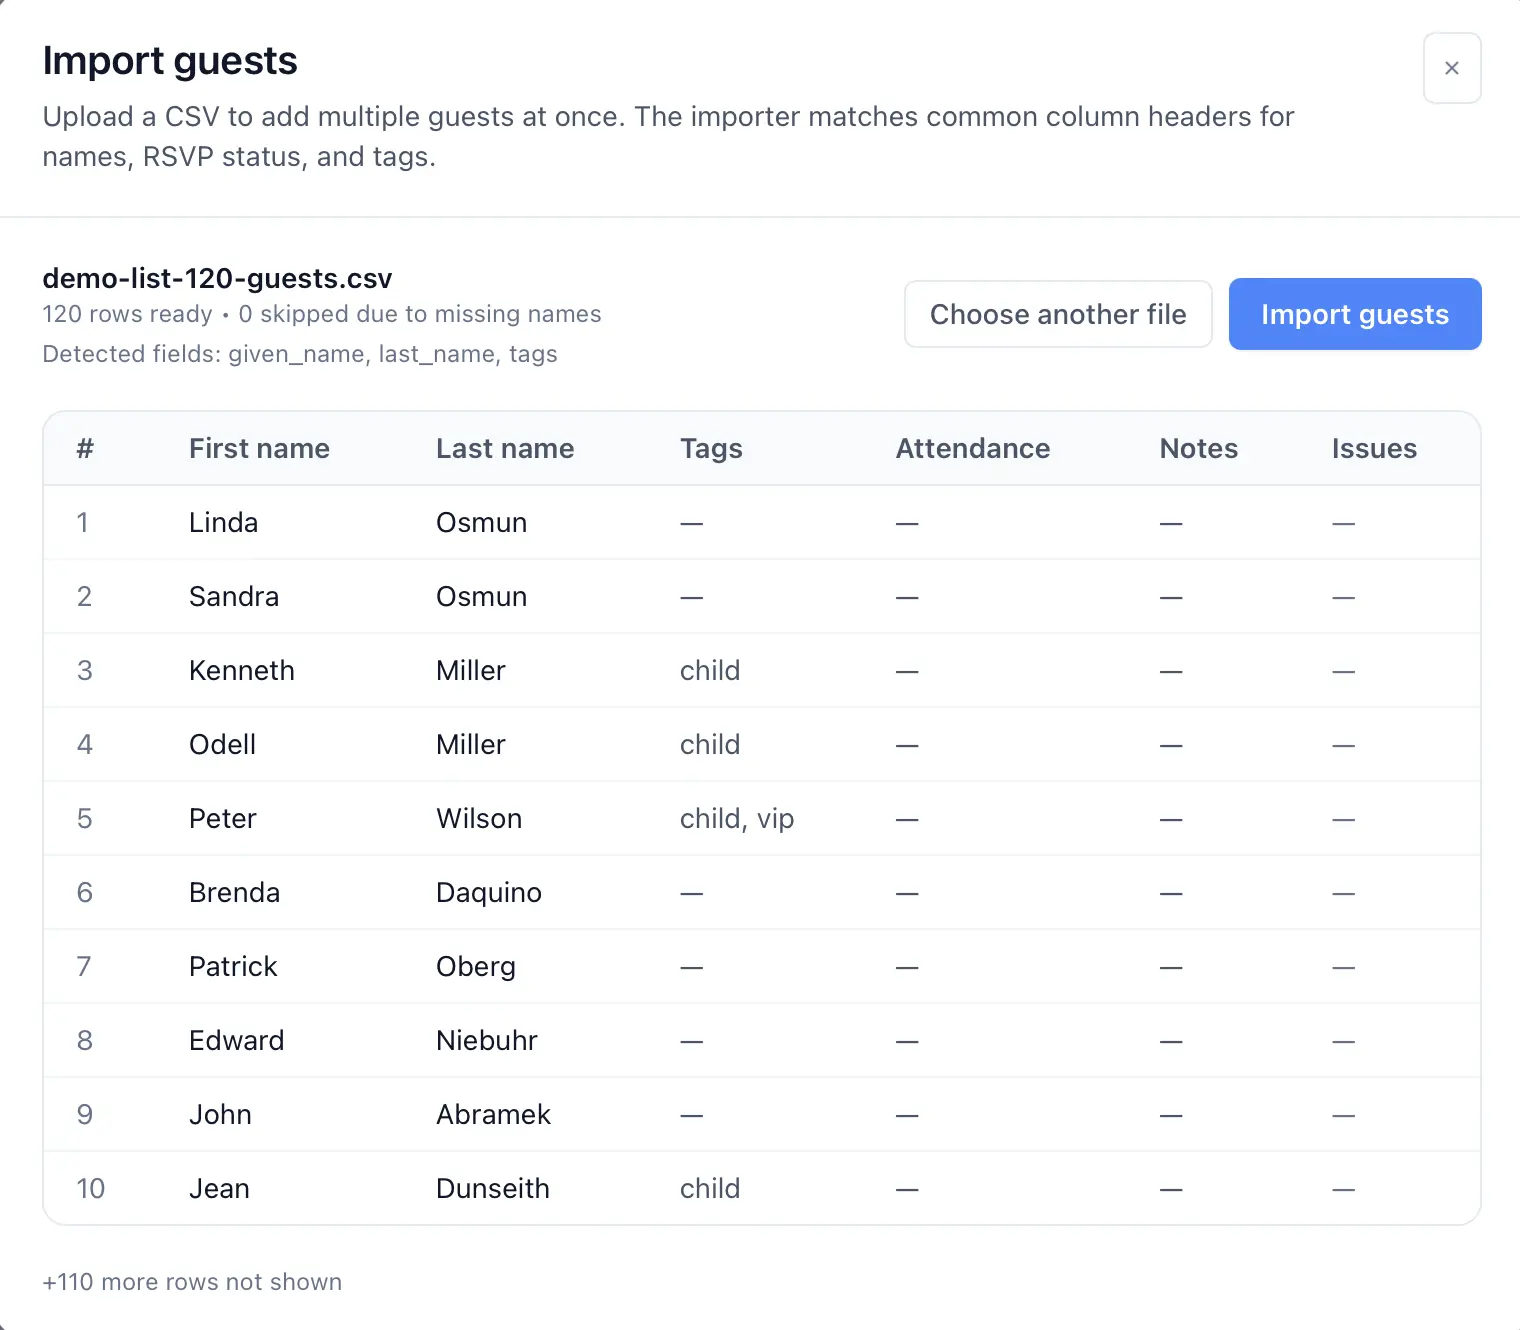Click the Issues column header
This screenshot has width=1520, height=1330.
[x=1373, y=448]
